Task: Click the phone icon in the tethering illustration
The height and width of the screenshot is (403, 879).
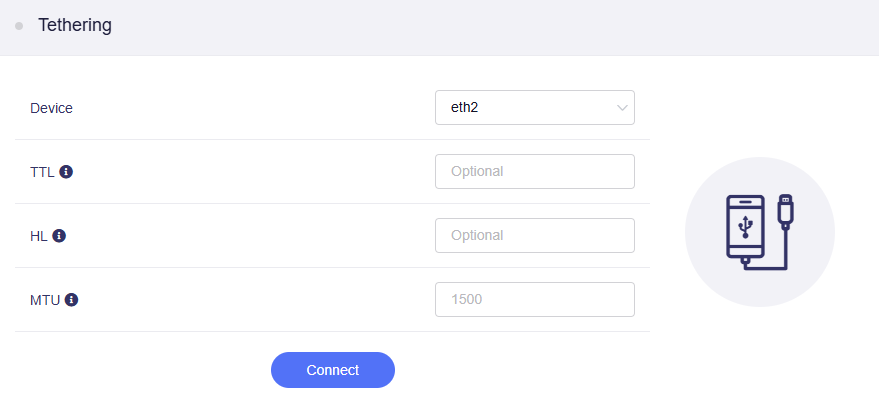Action: [746, 232]
